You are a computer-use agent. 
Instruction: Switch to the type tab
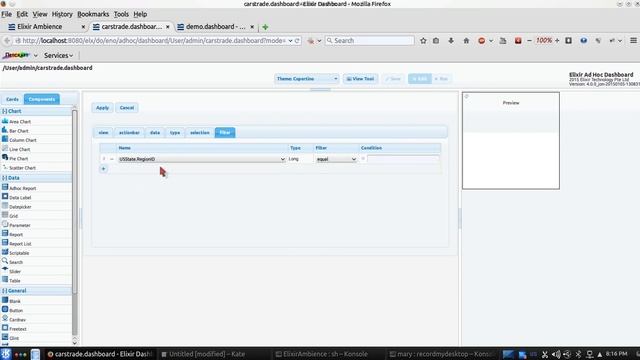175,133
